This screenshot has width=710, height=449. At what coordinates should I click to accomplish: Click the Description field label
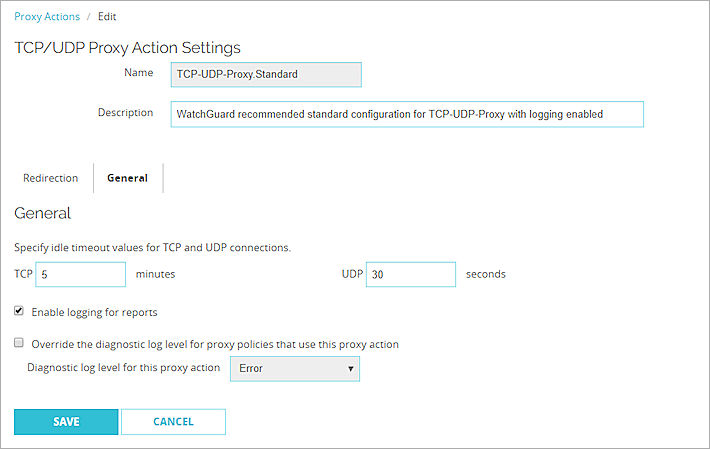pyautogui.click(x=125, y=113)
